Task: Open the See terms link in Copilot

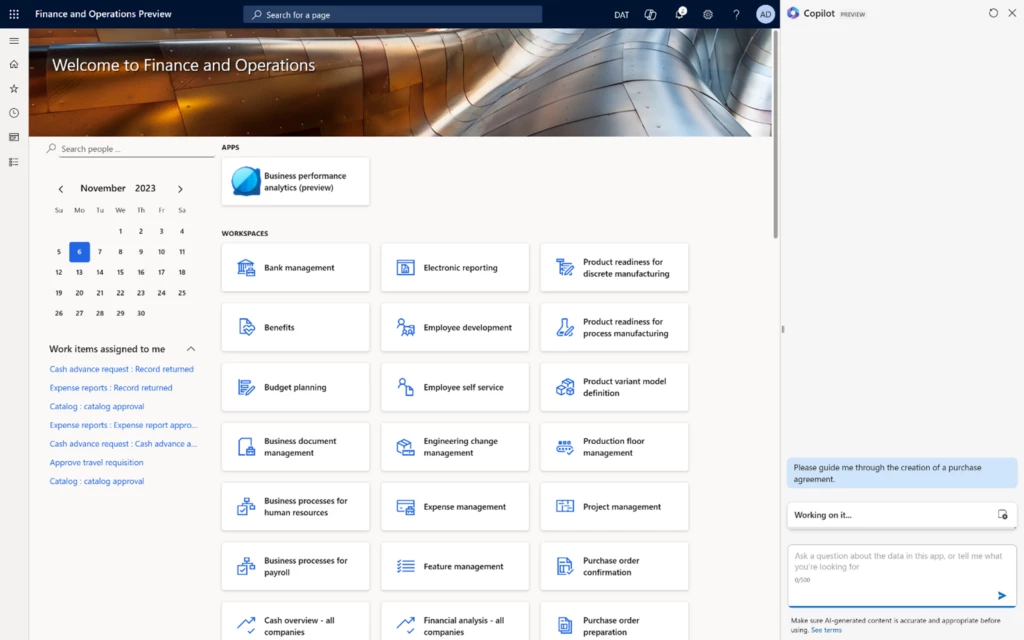Action: [x=827, y=629]
